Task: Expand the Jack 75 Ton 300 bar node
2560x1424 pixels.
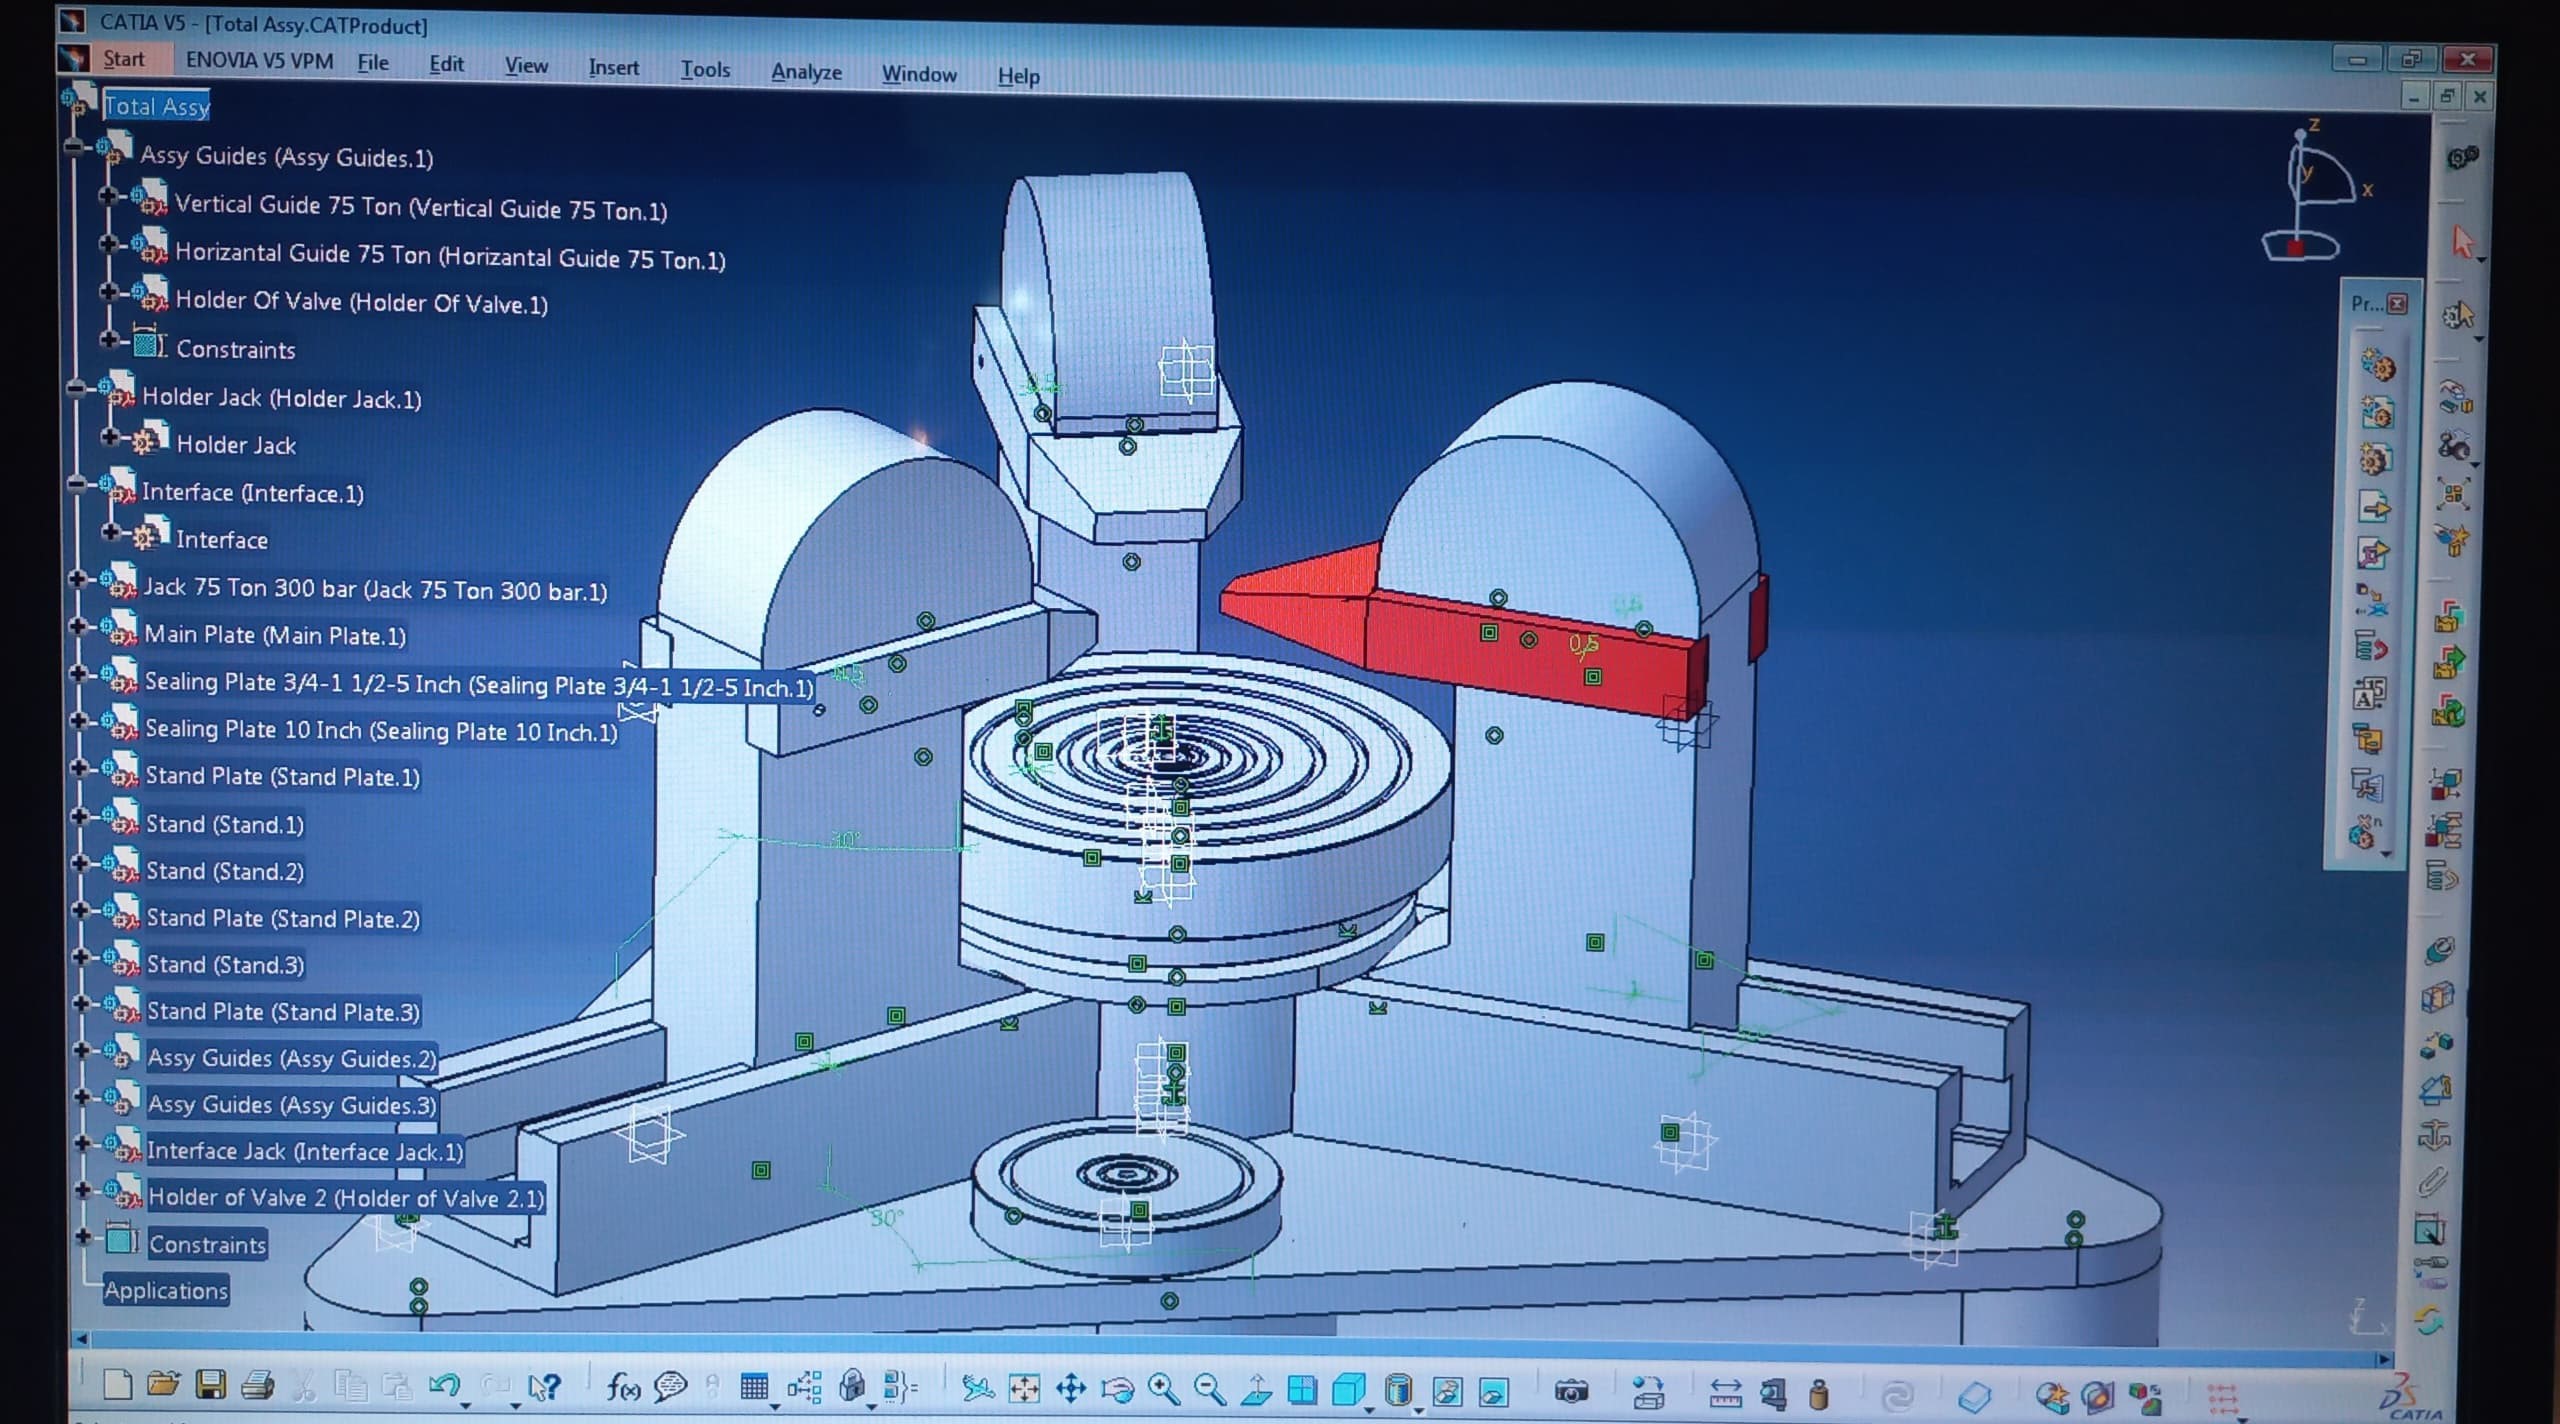Action: pyautogui.click(x=77, y=579)
